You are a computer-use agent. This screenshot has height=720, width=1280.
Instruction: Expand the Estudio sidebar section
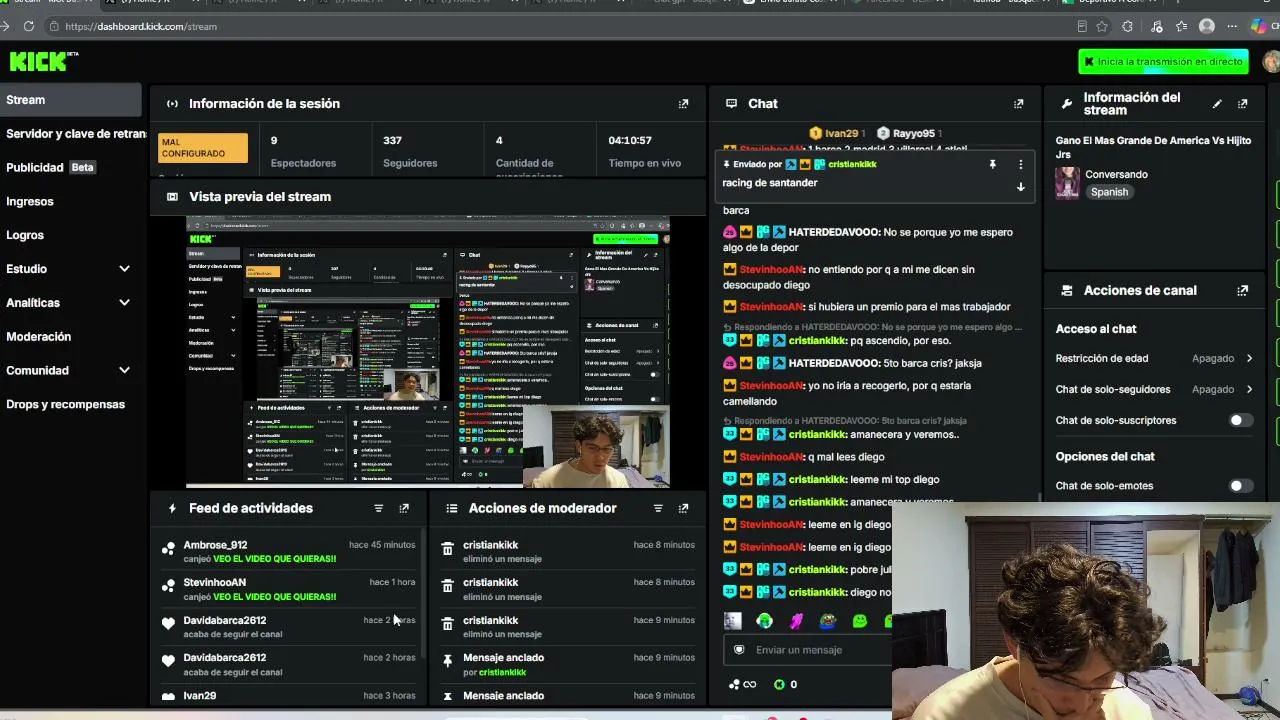(x=124, y=269)
